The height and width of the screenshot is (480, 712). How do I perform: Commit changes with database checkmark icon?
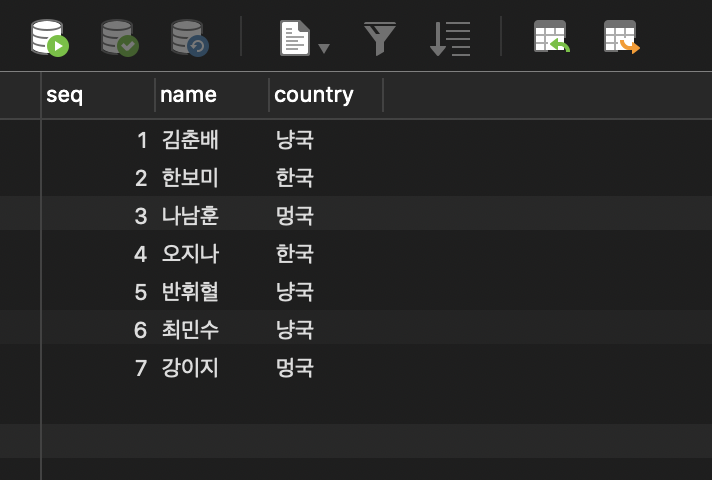click(x=120, y=38)
